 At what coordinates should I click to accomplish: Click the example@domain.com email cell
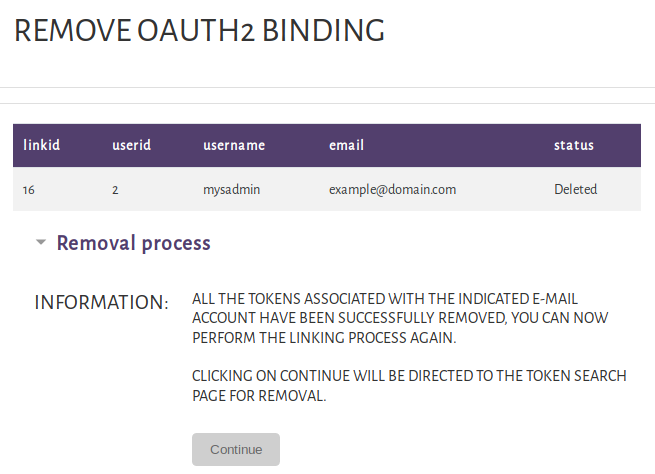coord(392,189)
